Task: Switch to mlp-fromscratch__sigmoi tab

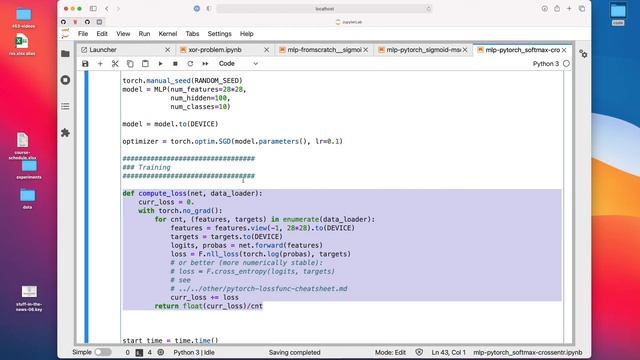Action: [324, 50]
